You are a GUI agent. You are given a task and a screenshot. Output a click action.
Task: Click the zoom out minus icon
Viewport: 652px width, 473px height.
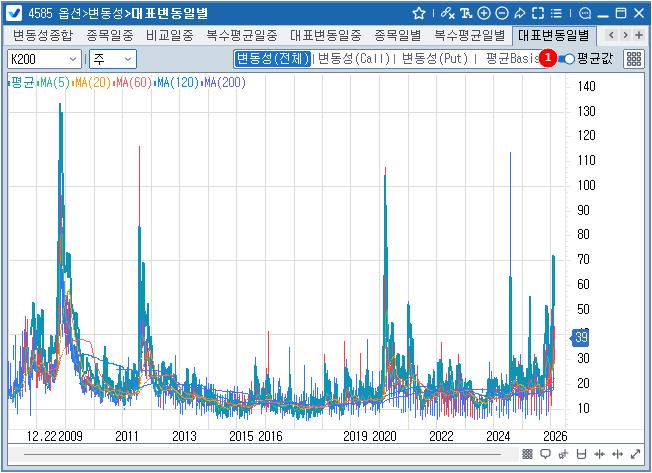502,13
